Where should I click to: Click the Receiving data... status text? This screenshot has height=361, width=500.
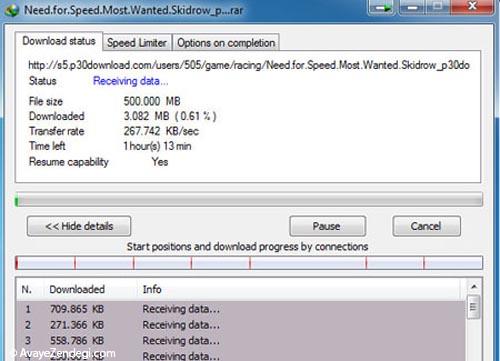tap(131, 81)
